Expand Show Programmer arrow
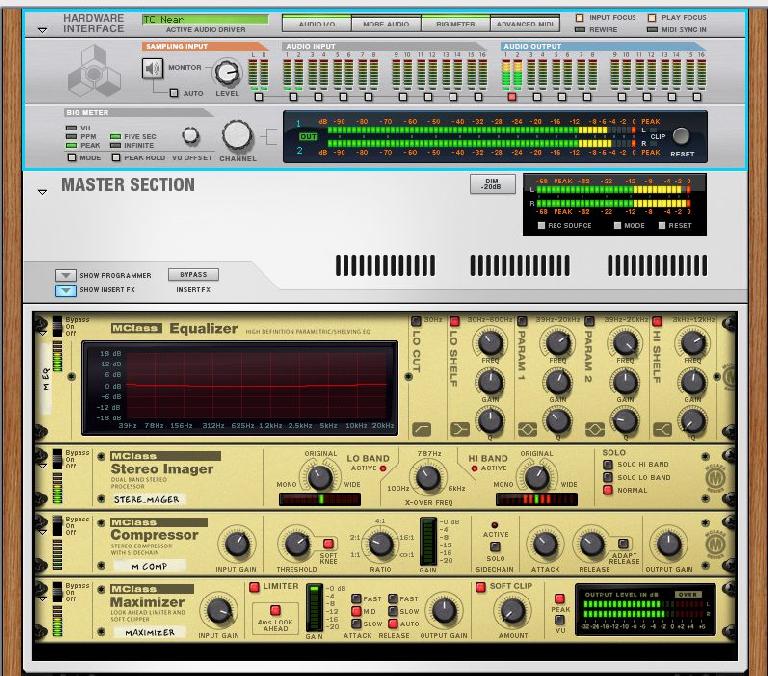The height and width of the screenshot is (676, 768). pyautogui.click(x=66, y=275)
